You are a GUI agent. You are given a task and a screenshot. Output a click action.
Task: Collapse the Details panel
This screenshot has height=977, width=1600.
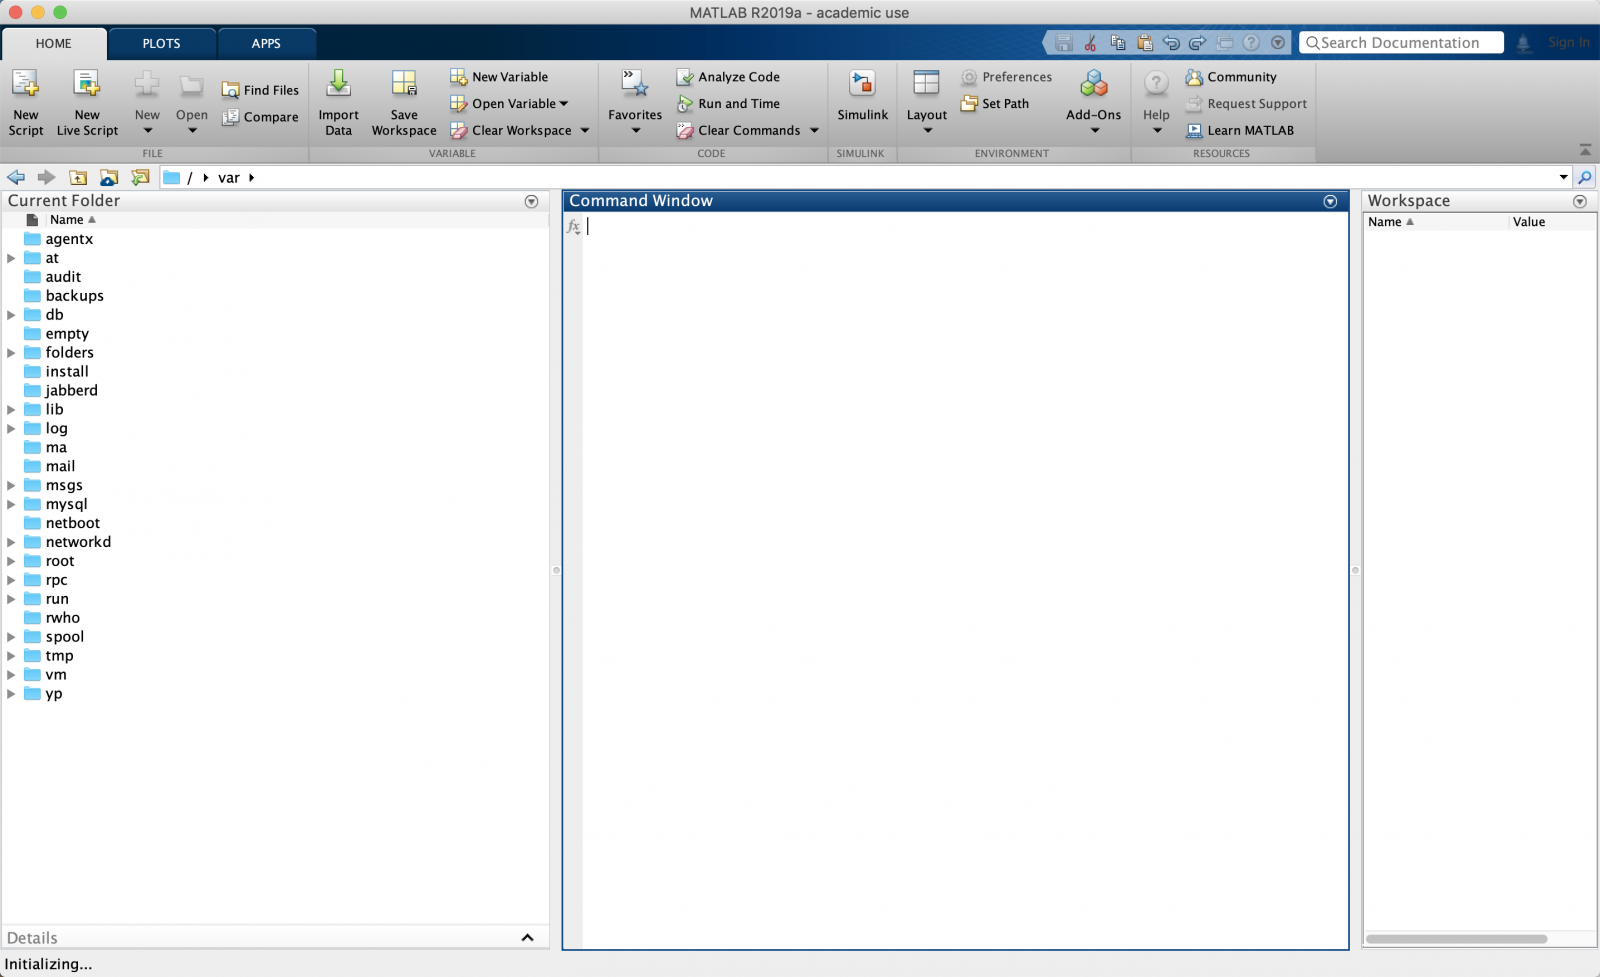tap(527, 938)
